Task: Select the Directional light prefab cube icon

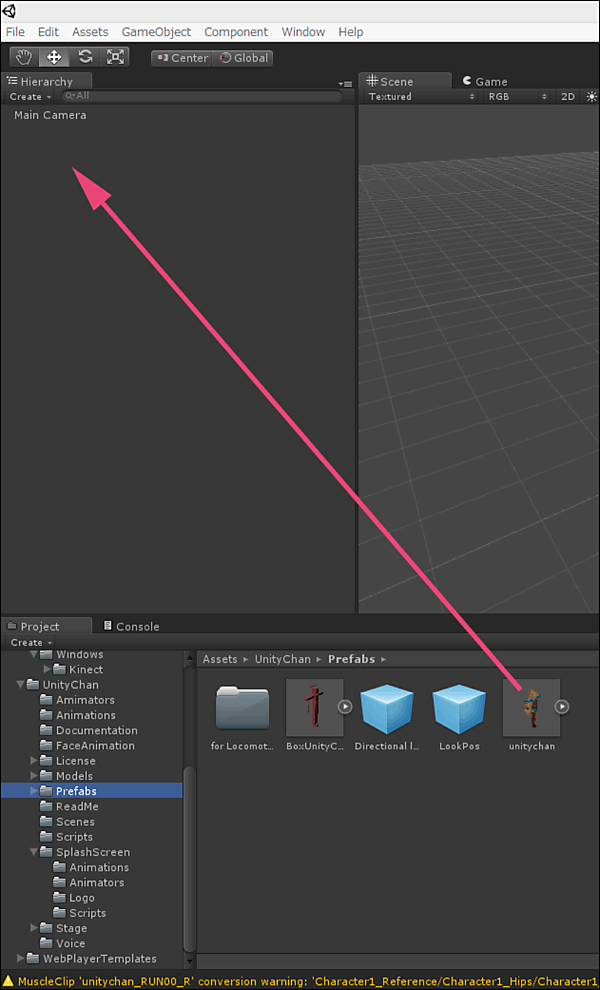Action: [x=387, y=708]
